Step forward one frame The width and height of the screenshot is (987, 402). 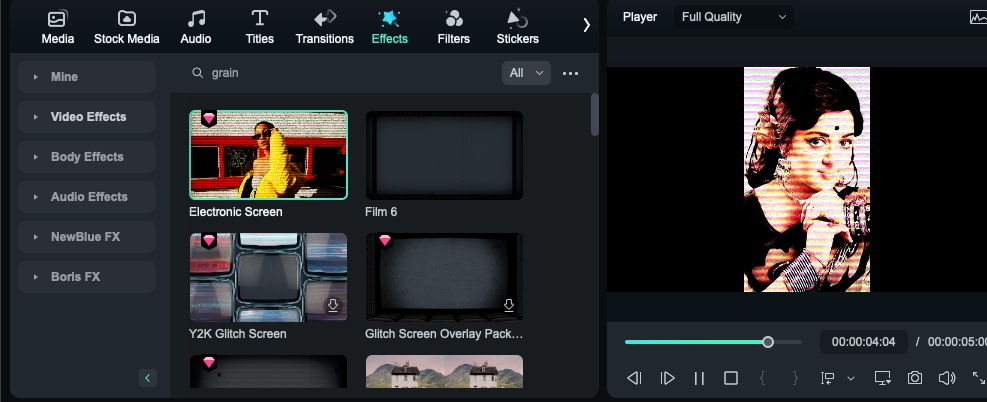click(x=667, y=378)
